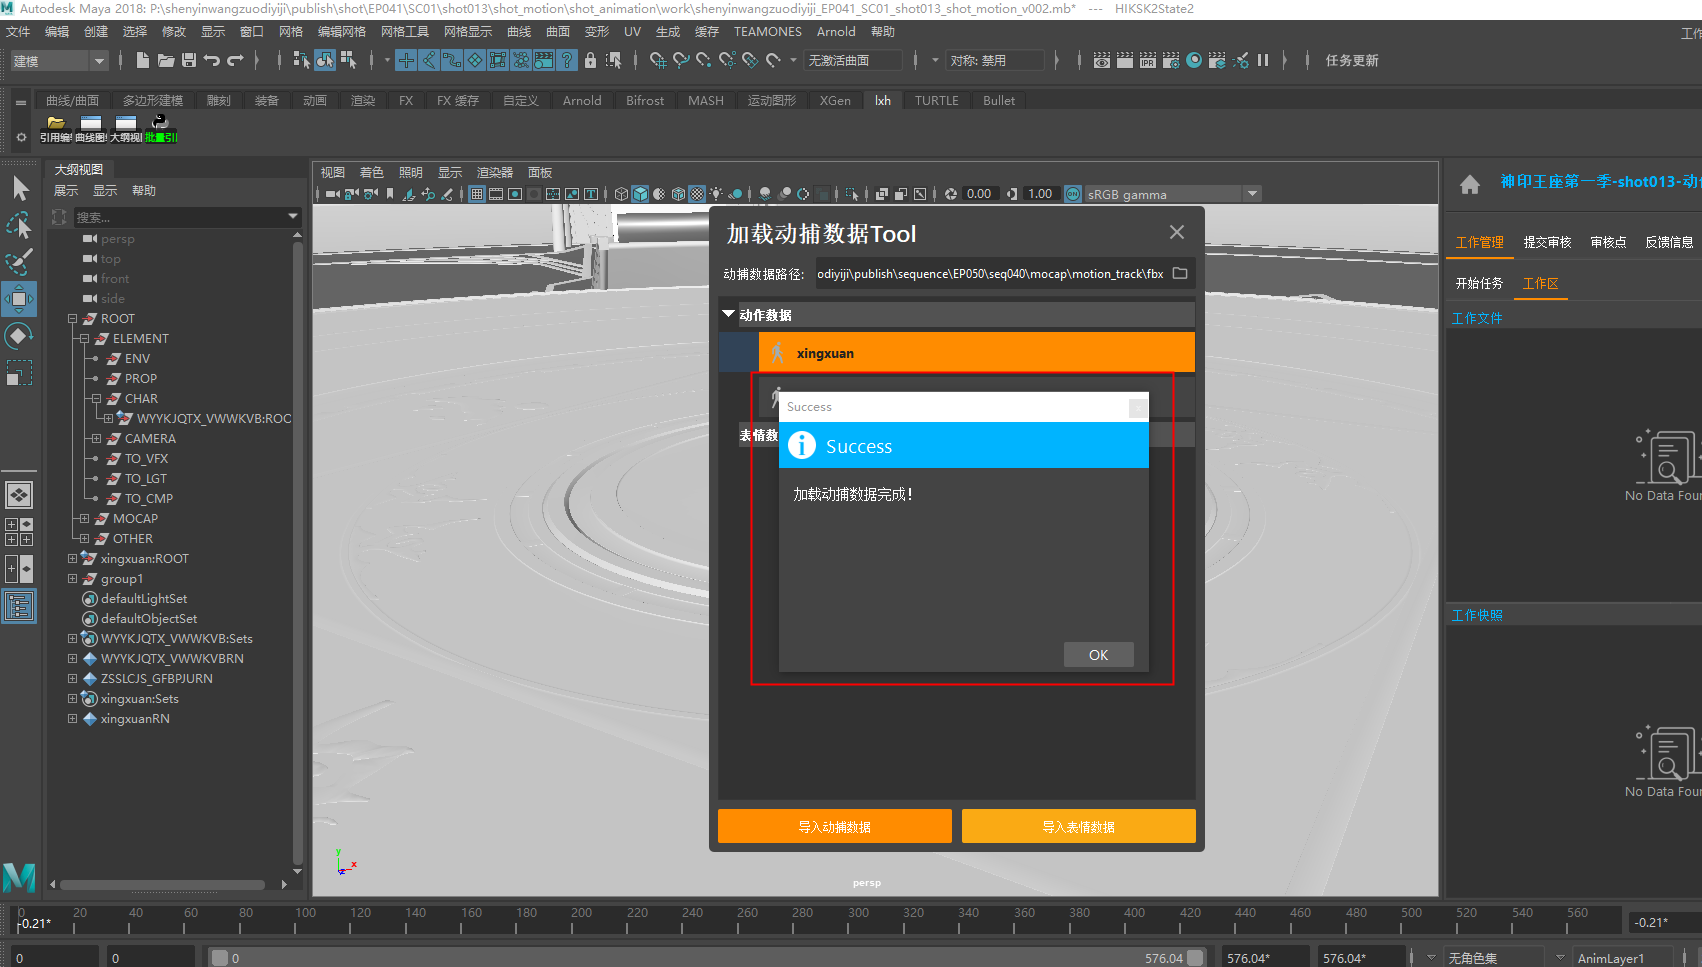This screenshot has height=967, width=1702.
Task: Switch to the Arnold shelf tab
Action: click(581, 101)
